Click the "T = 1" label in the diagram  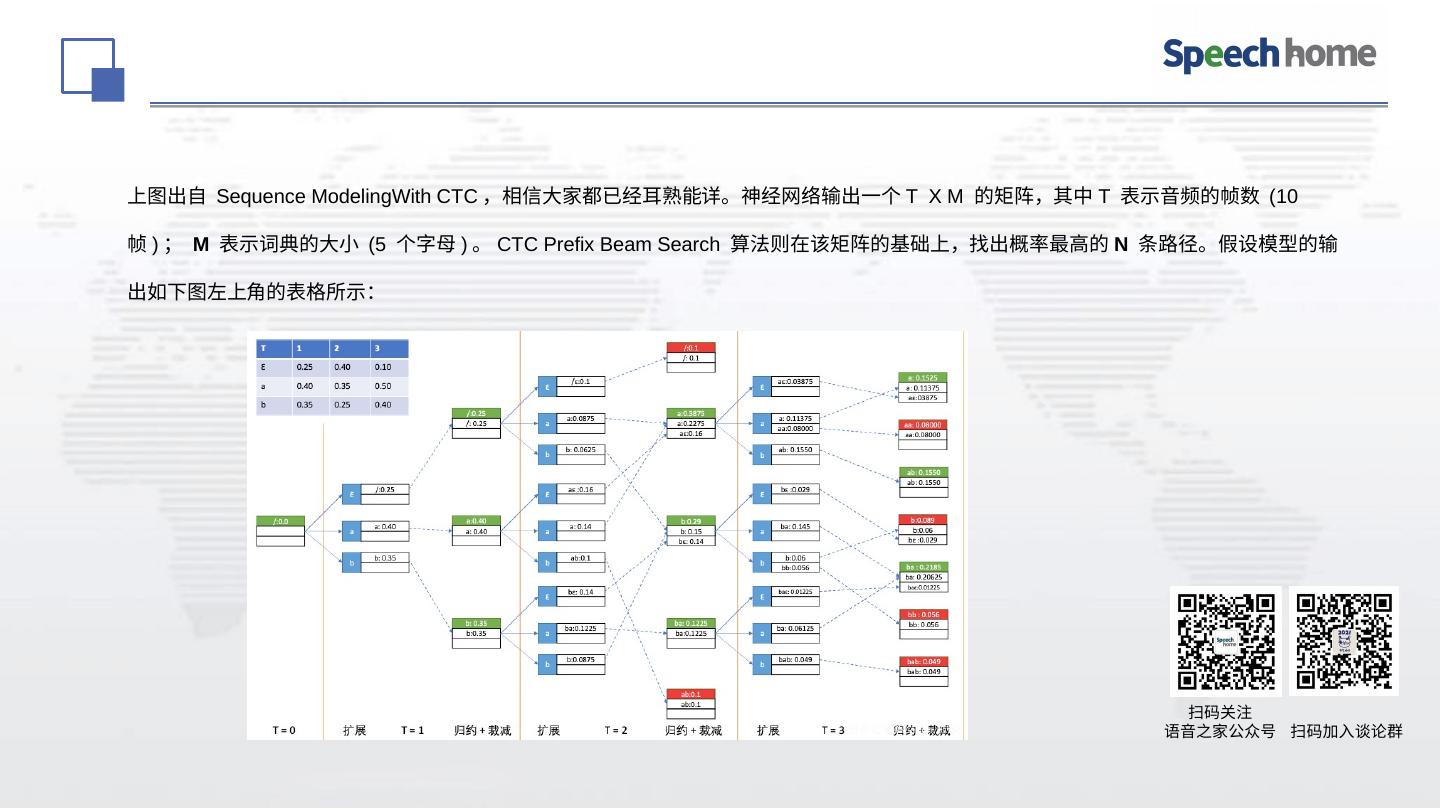click(413, 731)
